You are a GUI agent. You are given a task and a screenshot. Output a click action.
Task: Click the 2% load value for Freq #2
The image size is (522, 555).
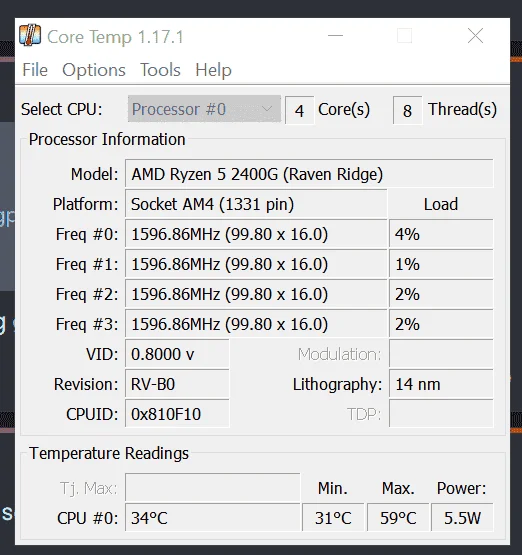[x=441, y=294]
